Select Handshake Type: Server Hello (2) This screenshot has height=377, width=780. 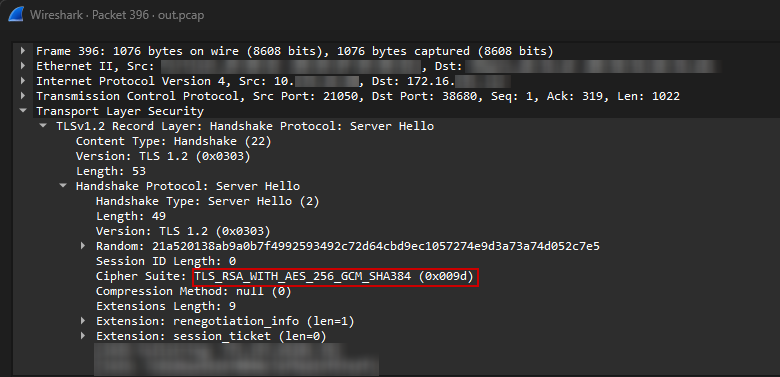(207, 201)
